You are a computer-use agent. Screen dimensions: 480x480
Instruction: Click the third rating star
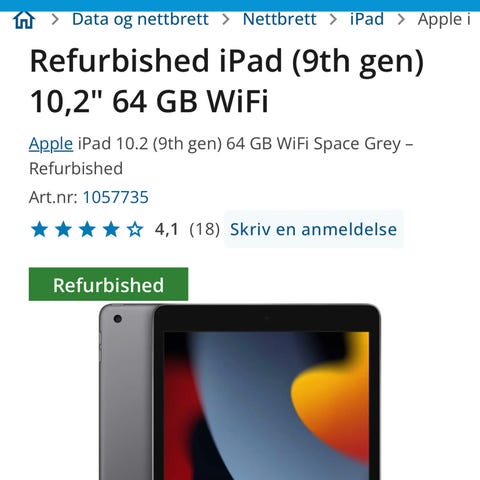[x=87, y=229]
